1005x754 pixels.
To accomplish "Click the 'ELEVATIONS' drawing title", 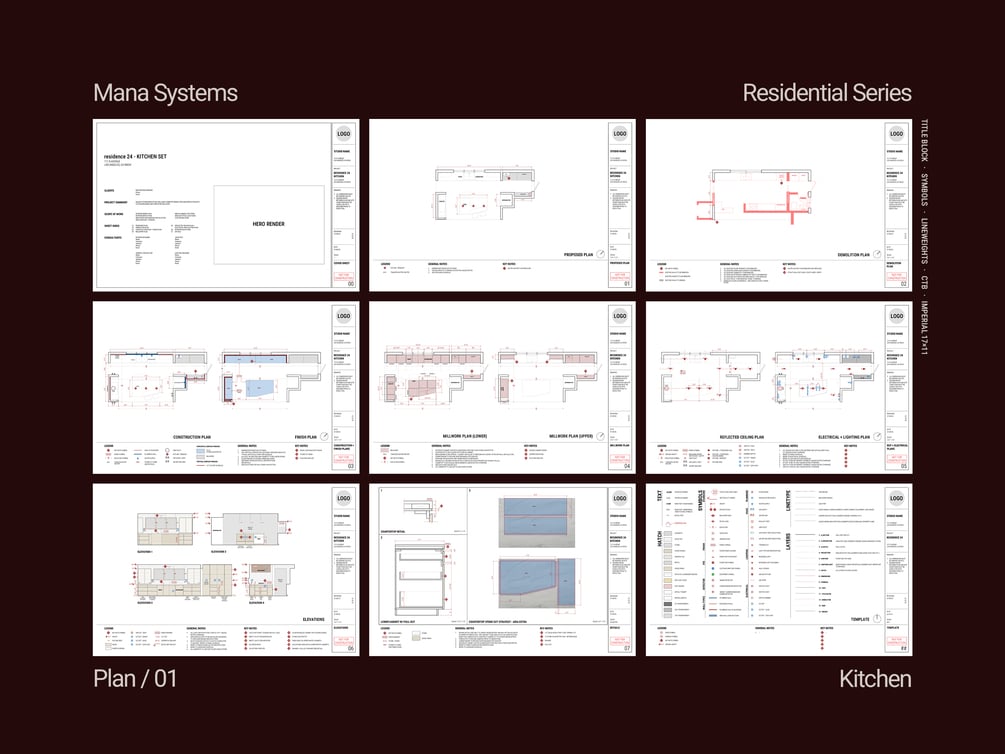I will point(313,619).
